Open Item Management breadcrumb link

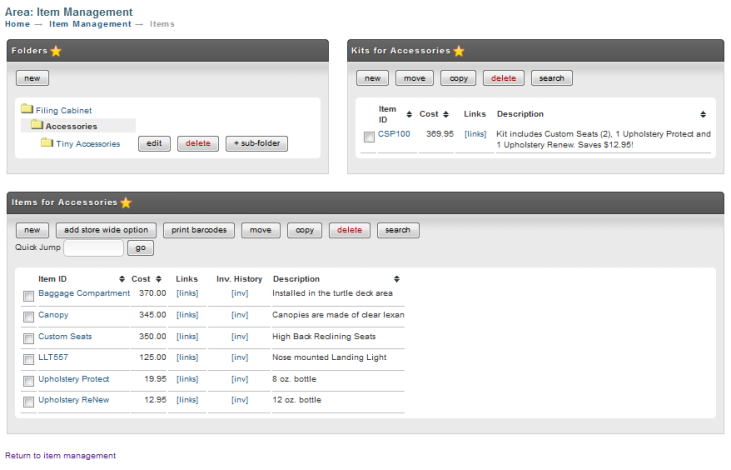coord(90,24)
